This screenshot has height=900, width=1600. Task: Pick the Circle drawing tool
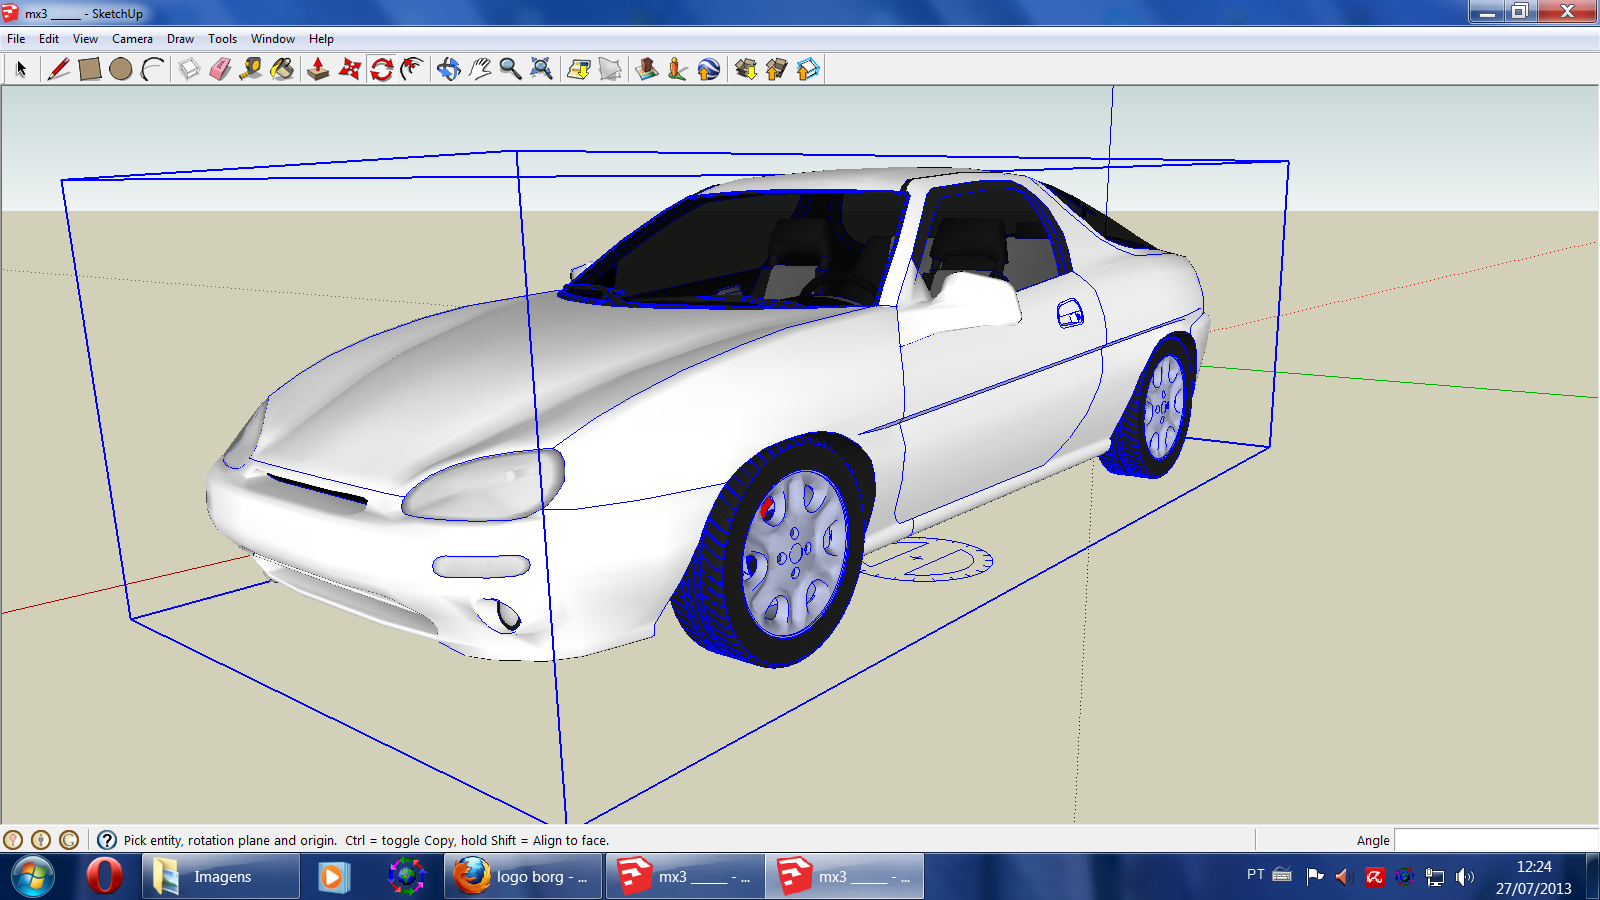[x=121, y=69]
